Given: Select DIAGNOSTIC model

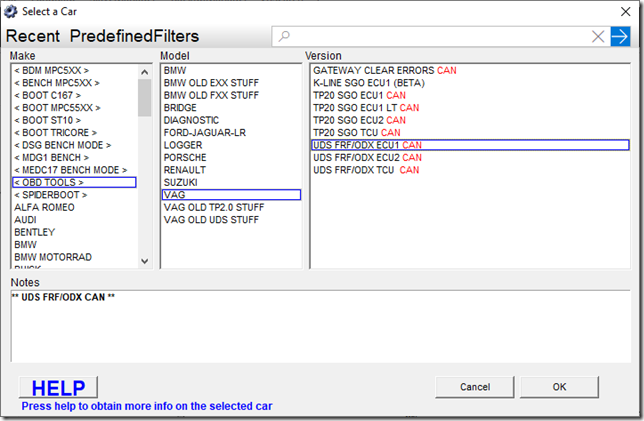Looking at the screenshot, I should tap(231, 120).
